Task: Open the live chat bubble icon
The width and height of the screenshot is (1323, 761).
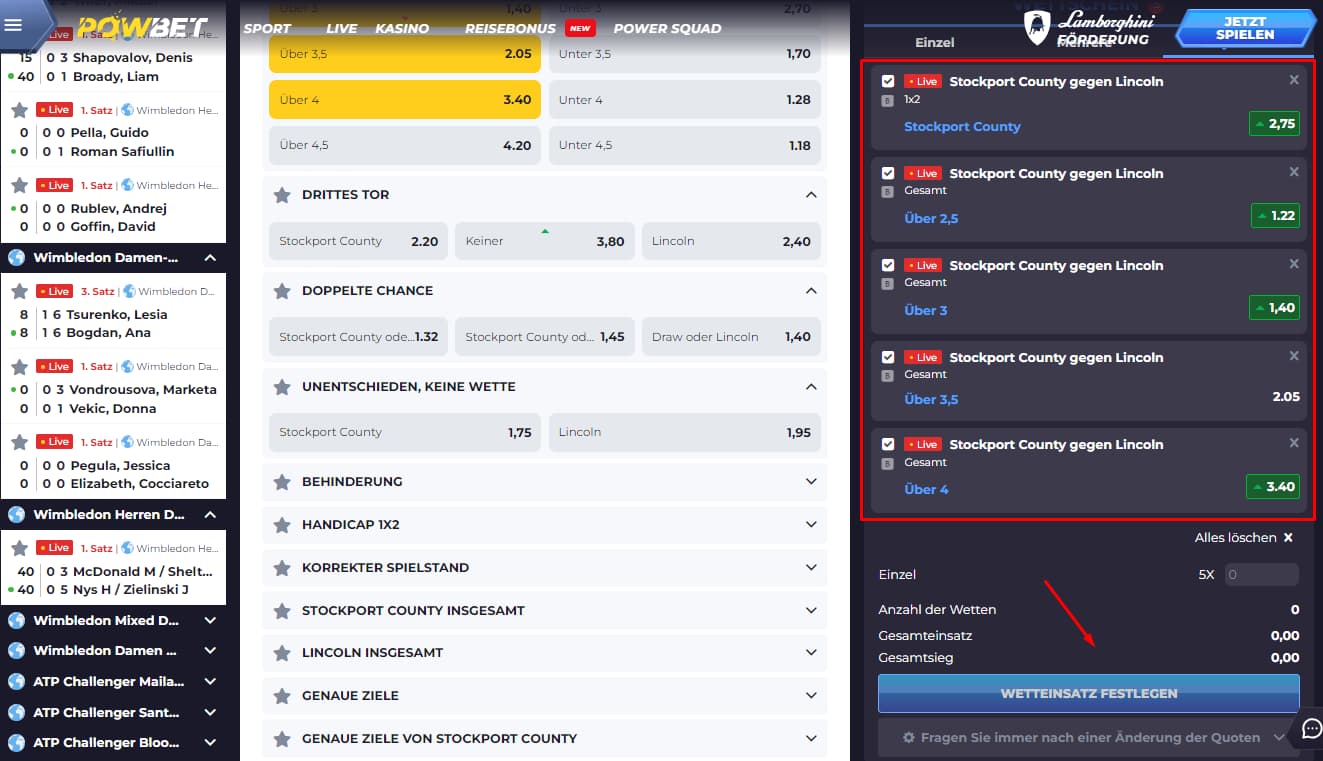Action: [1311, 729]
